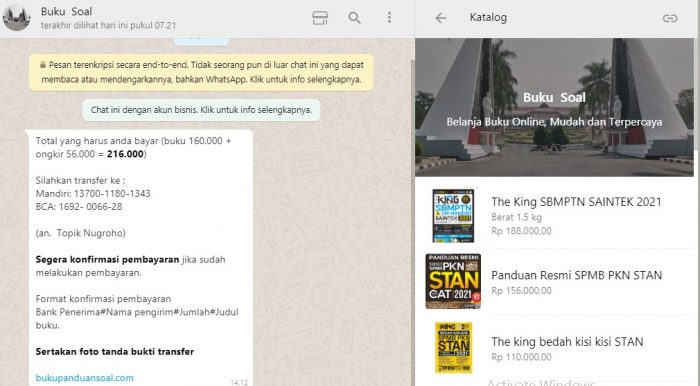Click the catalog cover banner image
700x386 pixels.
(554, 107)
